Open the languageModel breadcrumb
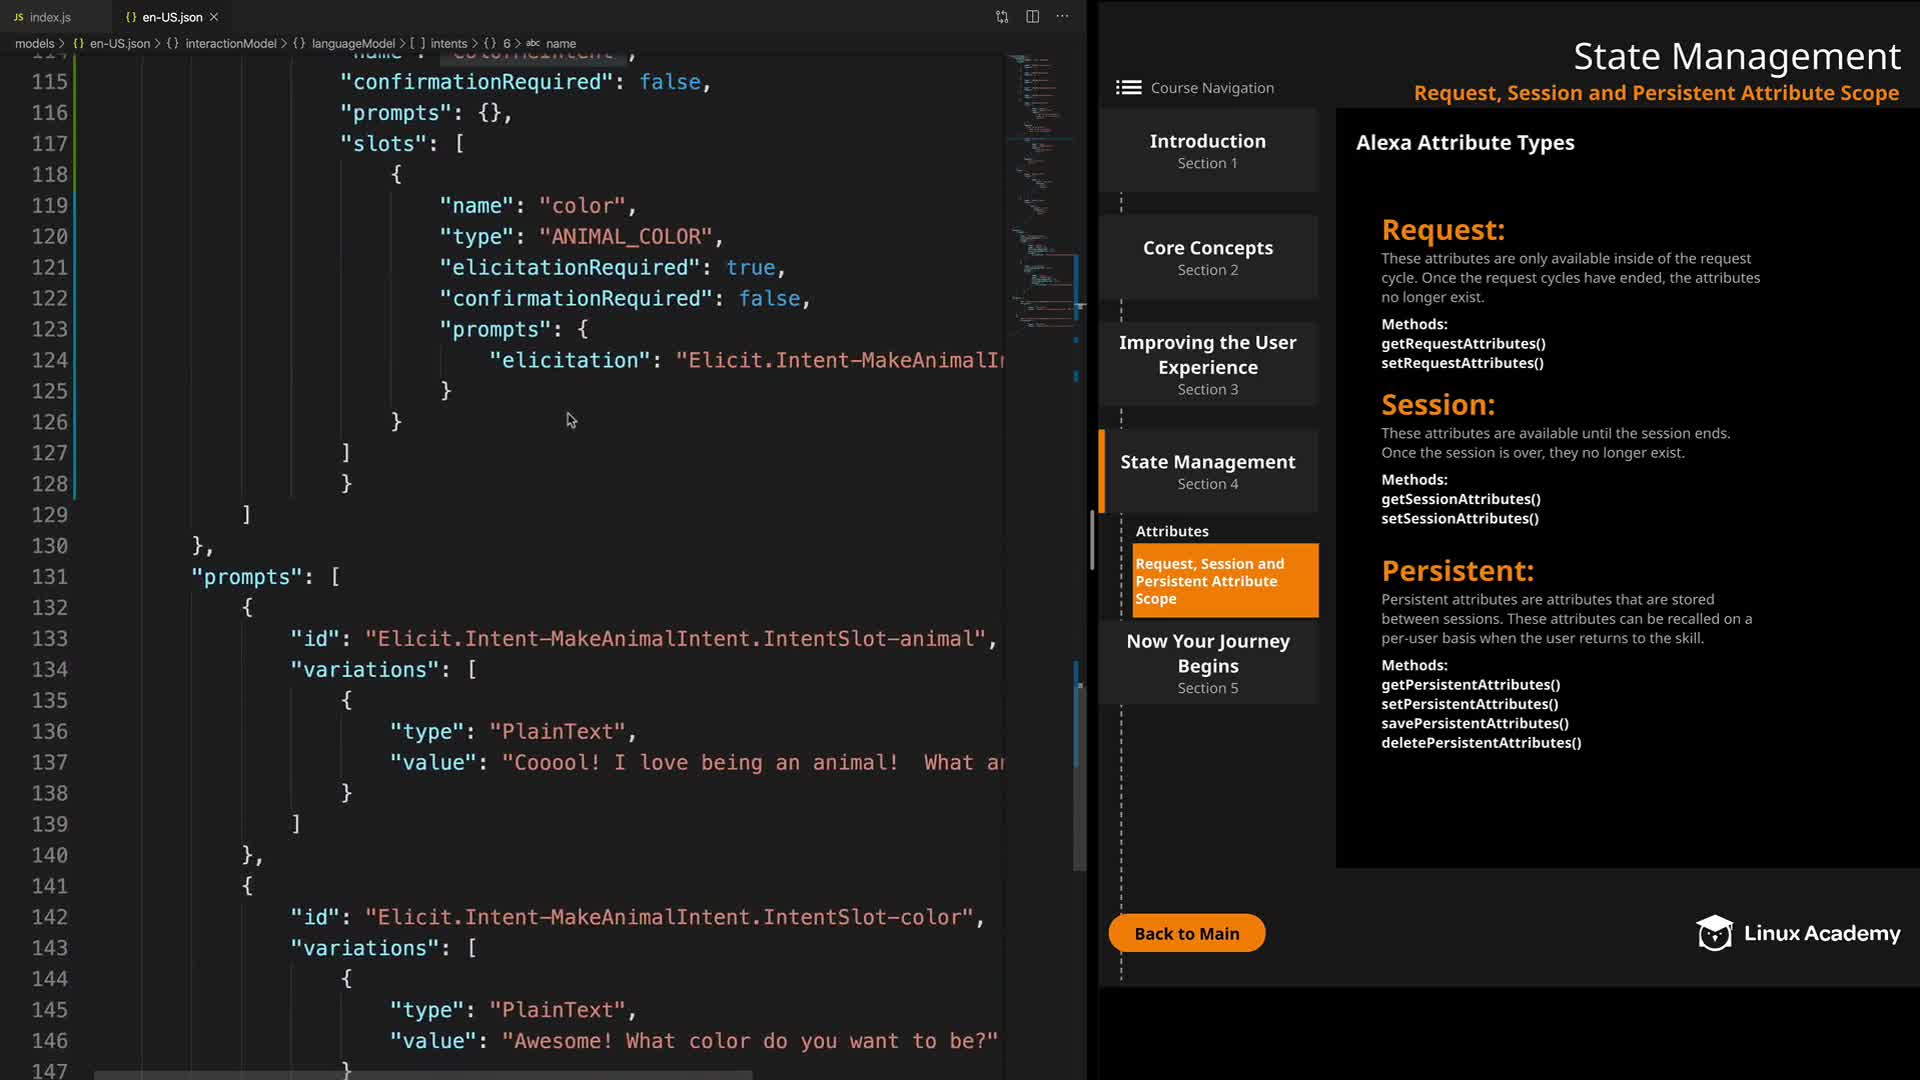 click(352, 44)
